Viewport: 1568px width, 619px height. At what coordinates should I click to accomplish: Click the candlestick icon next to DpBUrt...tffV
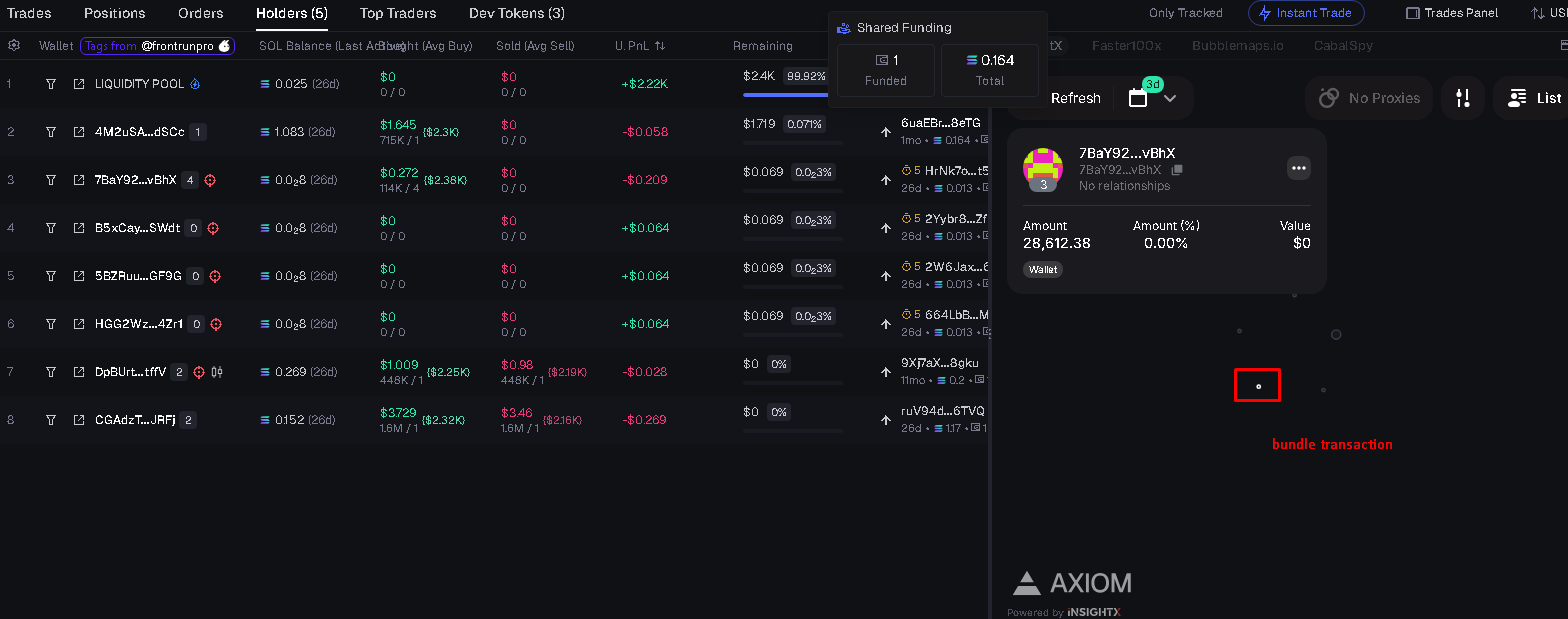[x=217, y=372]
